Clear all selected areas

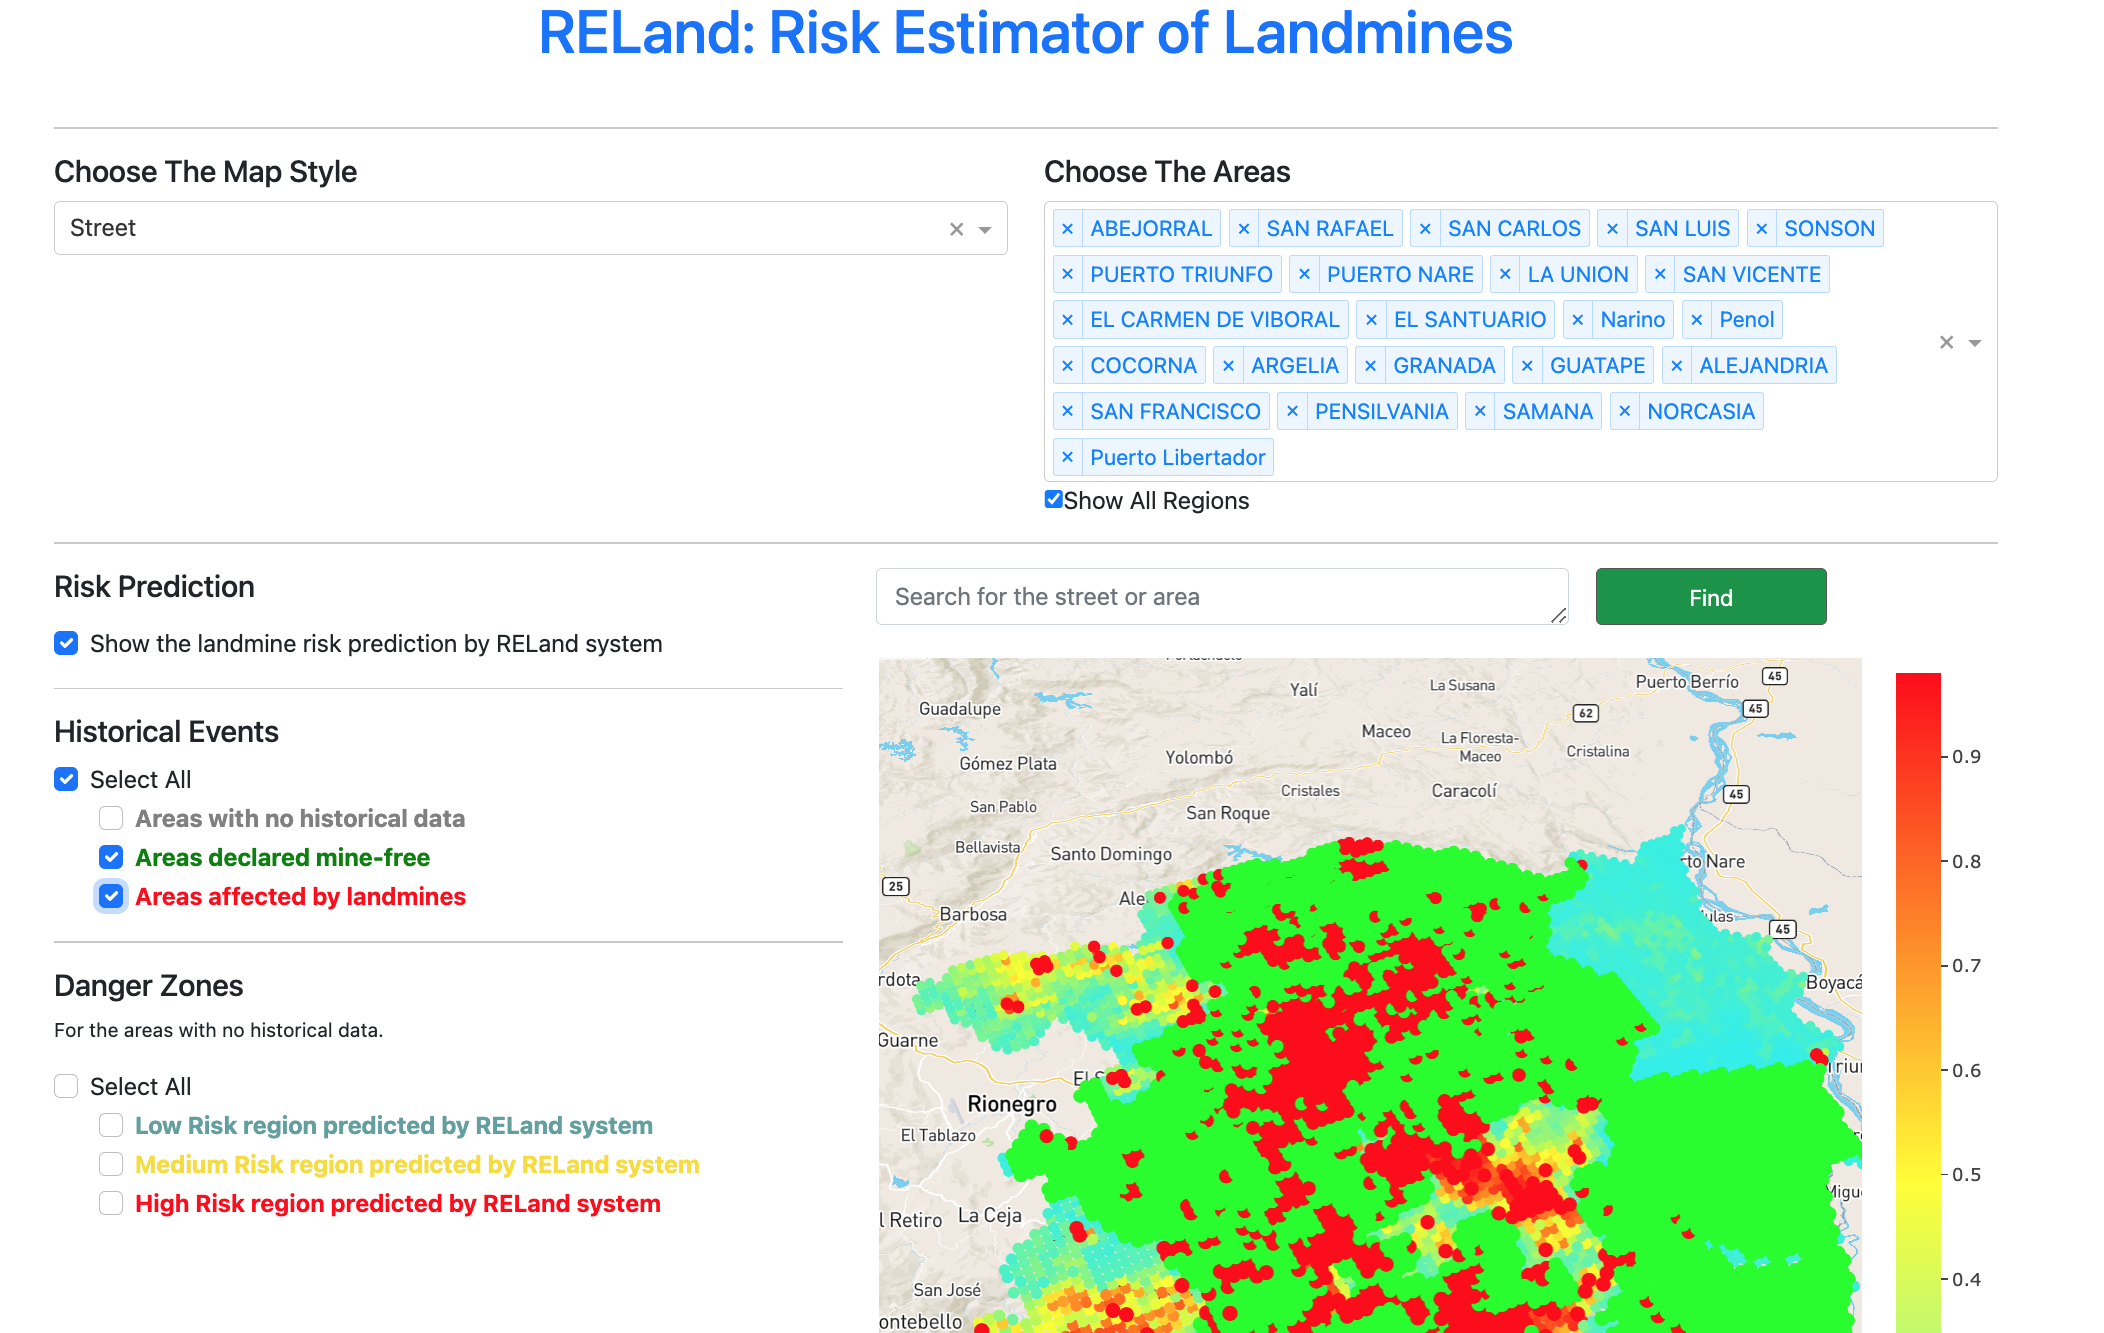[x=1946, y=343]
